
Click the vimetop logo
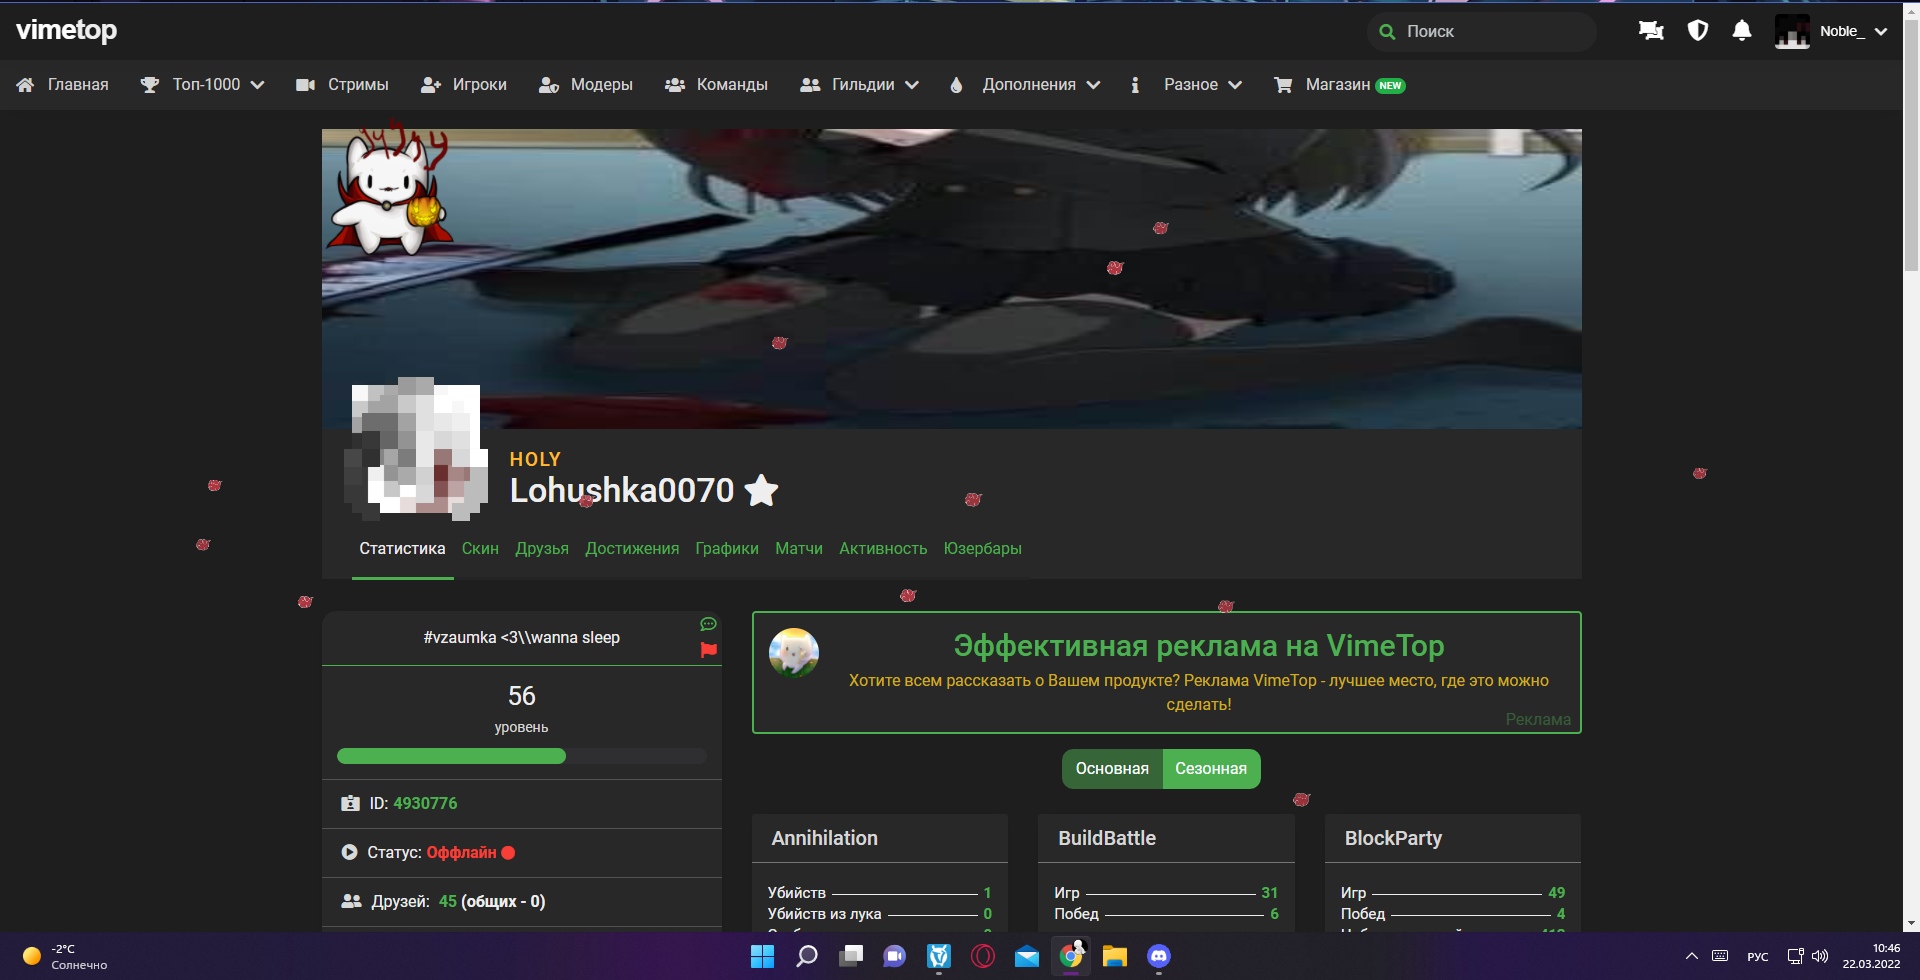click(x=67, y=31)
